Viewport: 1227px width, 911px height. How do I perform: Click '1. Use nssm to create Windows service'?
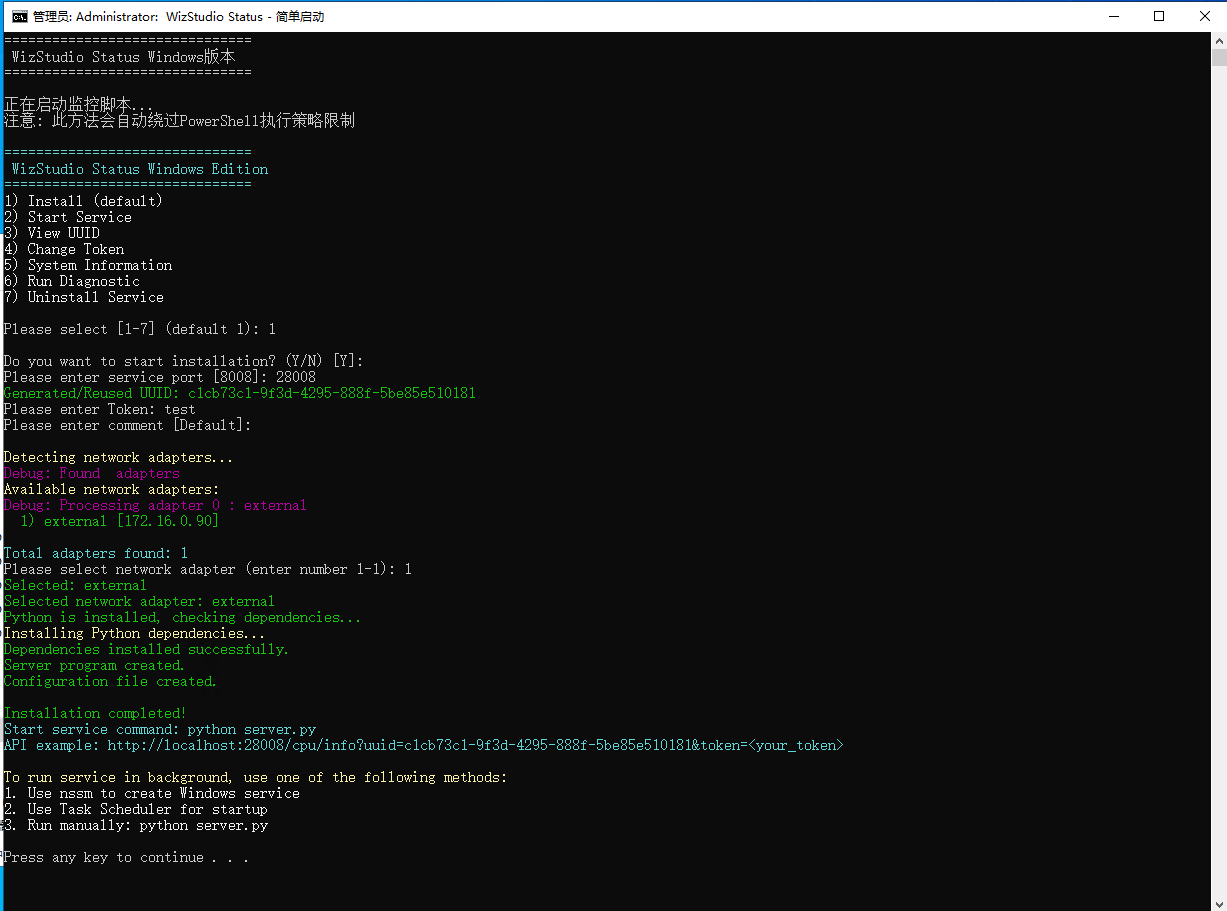[x=152, y=793]
